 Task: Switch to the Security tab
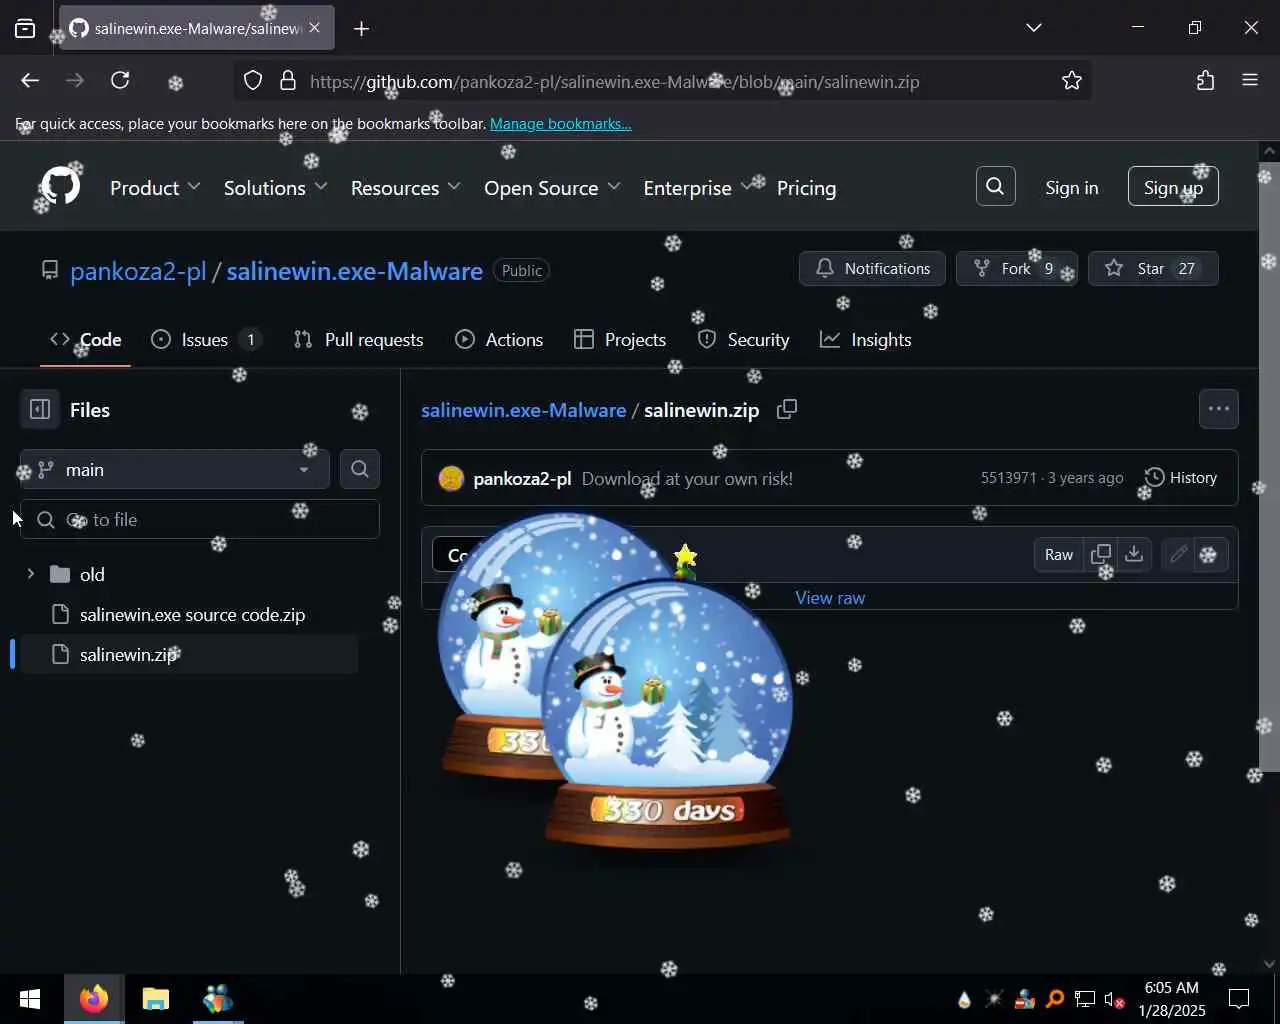tap(744, 340)
